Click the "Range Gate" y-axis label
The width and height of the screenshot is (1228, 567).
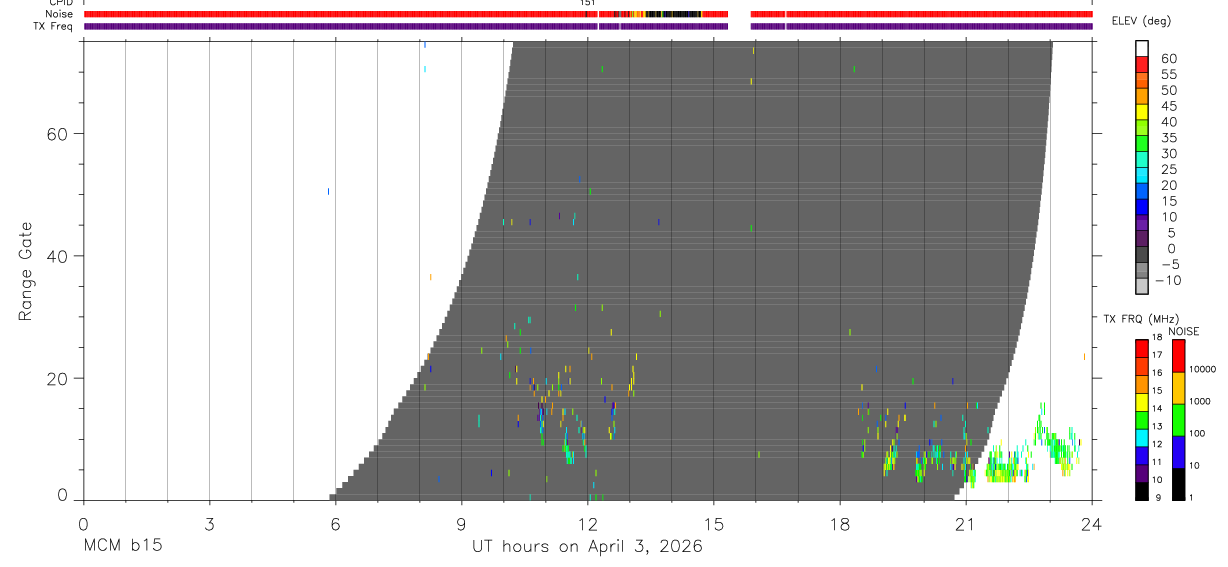click(x=25, y=272)
